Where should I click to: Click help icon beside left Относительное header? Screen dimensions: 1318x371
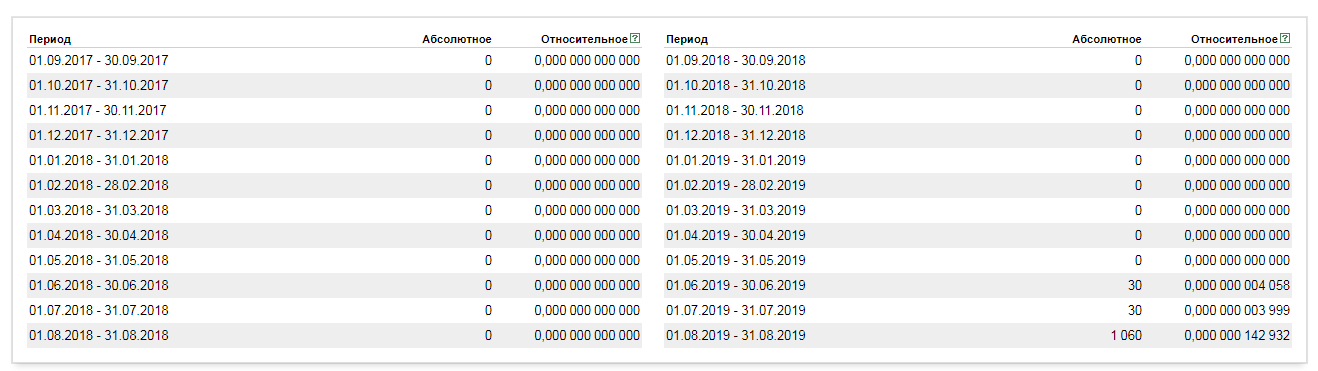click(x=635, y=39)
